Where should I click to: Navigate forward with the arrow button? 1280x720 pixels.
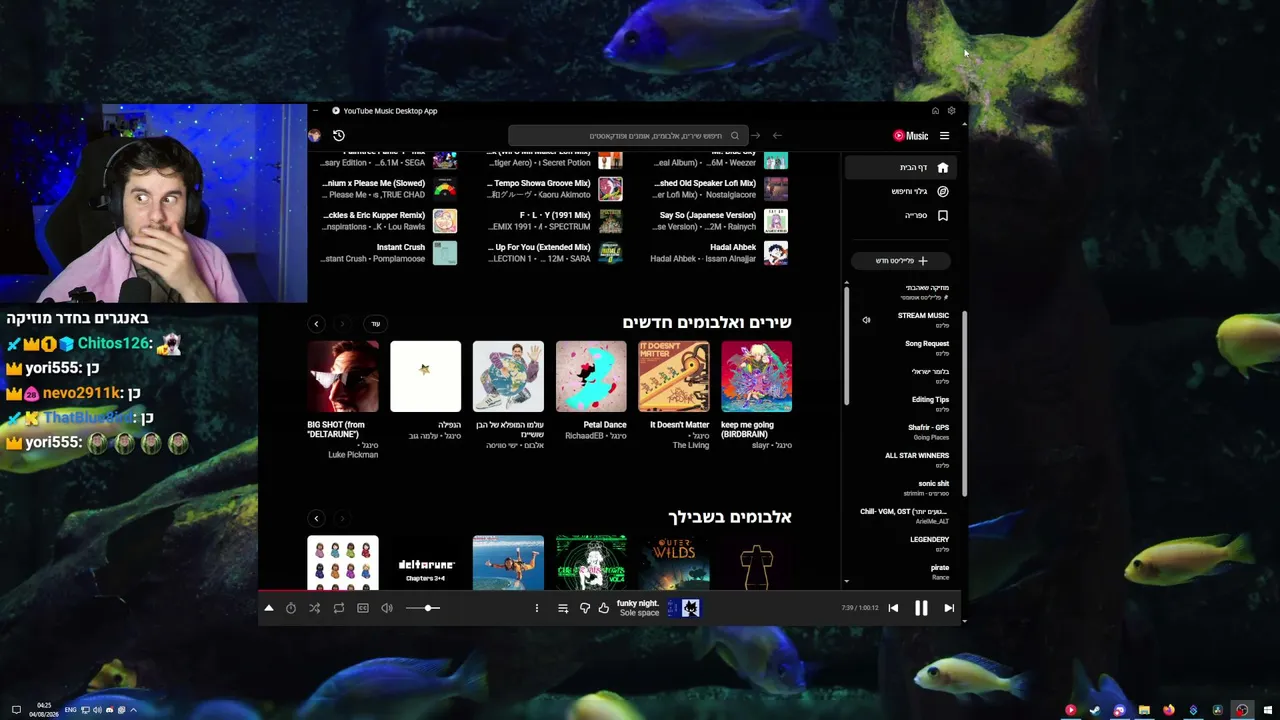click(755, 136)
